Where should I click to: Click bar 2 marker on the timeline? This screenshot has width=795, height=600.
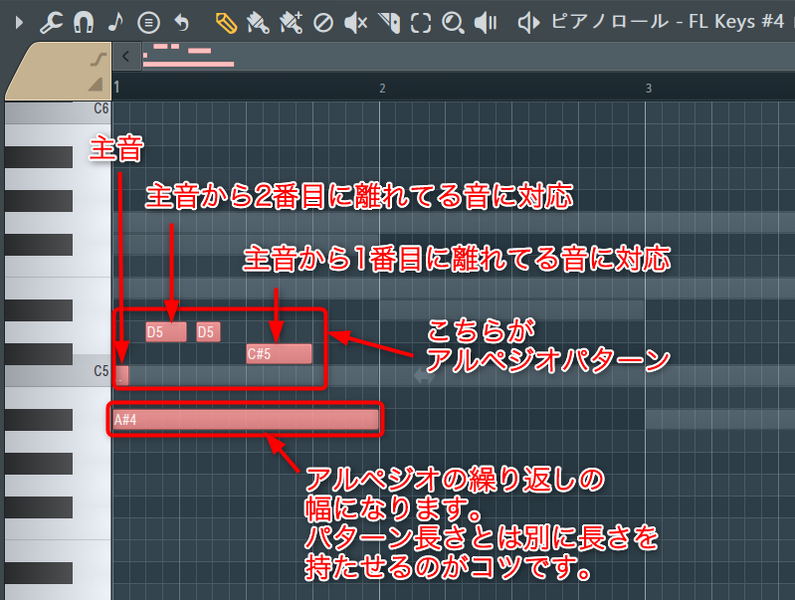tap(382, 89)
